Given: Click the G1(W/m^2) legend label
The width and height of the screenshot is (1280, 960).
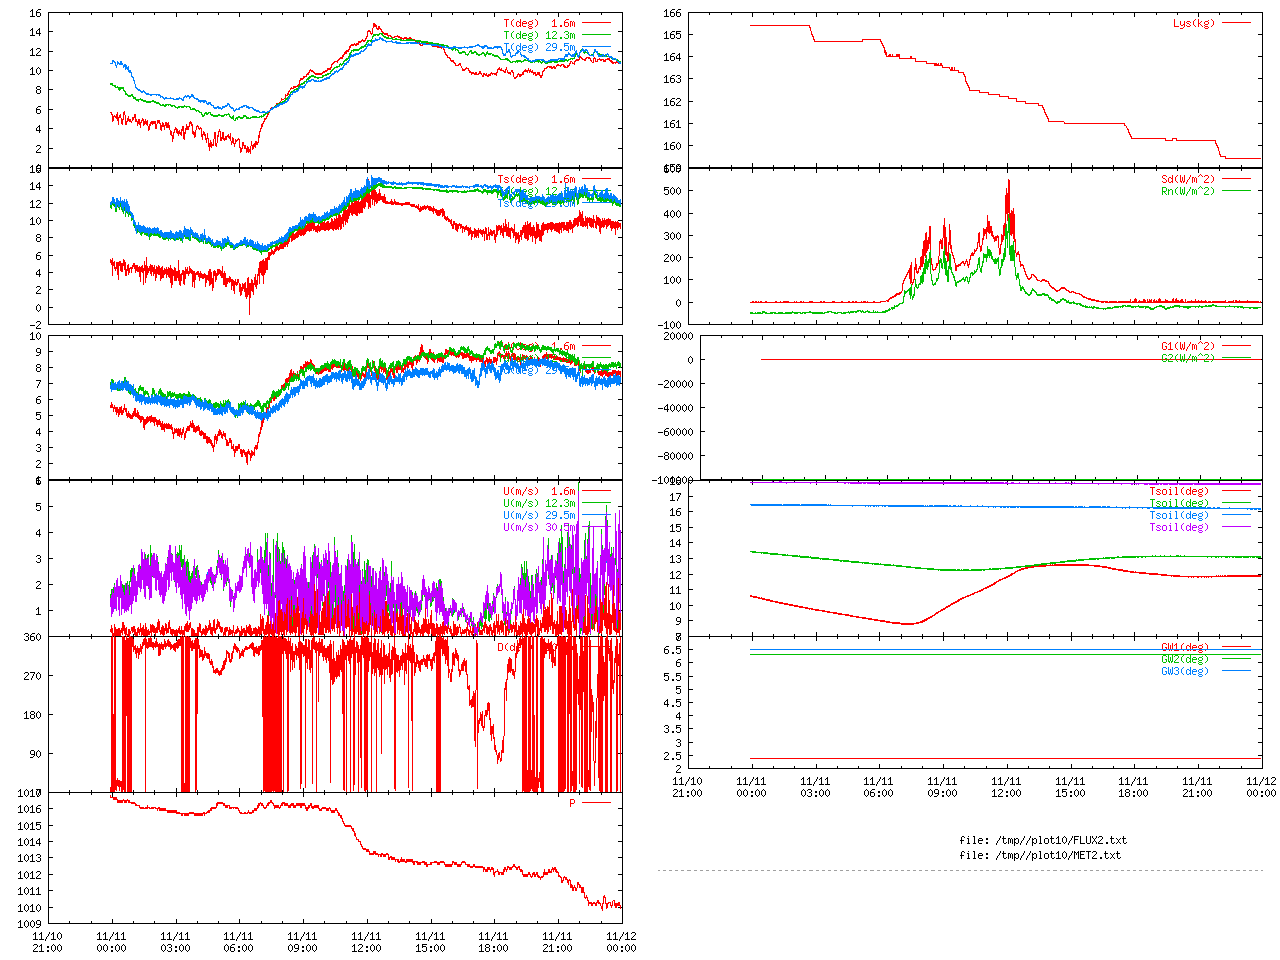Looking at the screenshot, I should tap(1187, 347).
